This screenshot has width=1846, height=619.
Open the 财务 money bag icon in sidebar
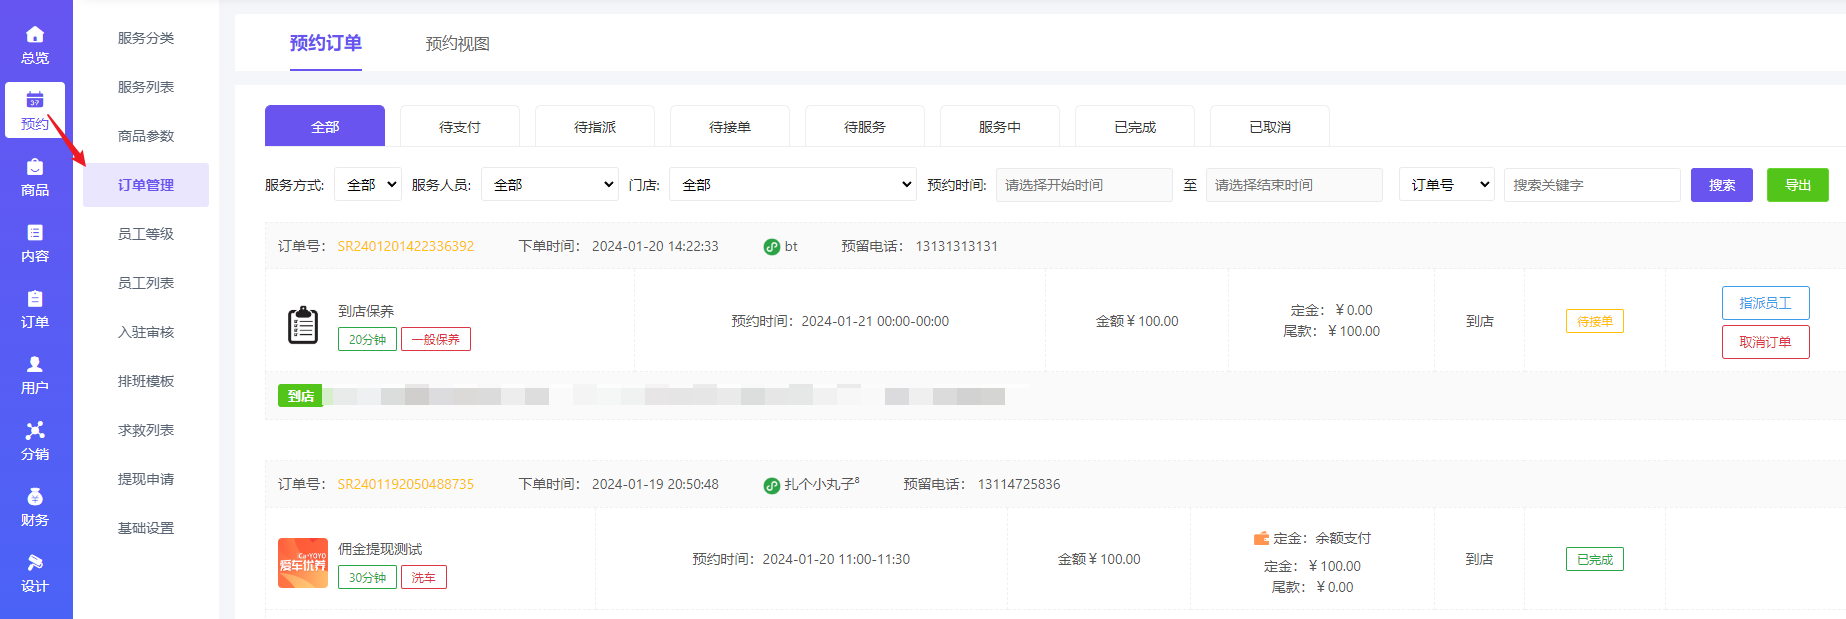(x=35, y=497)
